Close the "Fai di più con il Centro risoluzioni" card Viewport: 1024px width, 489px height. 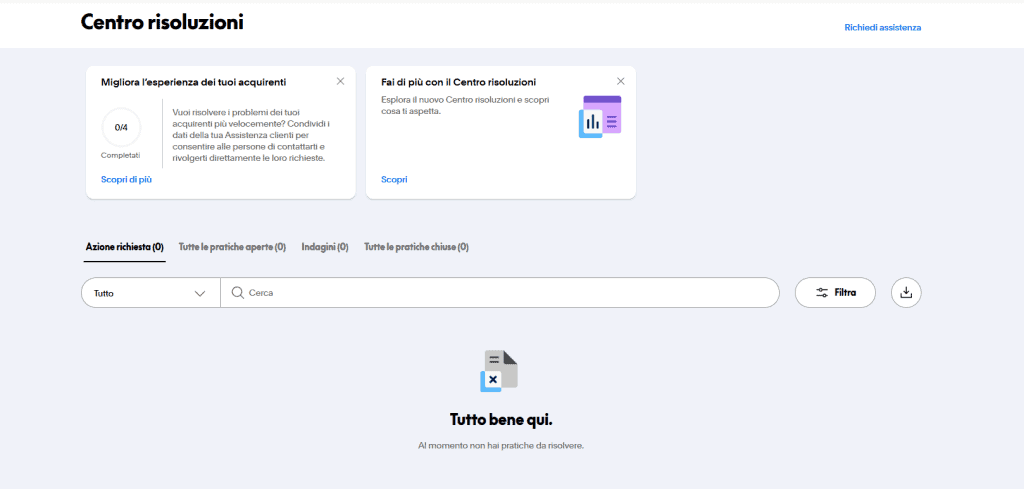[620, 81]
